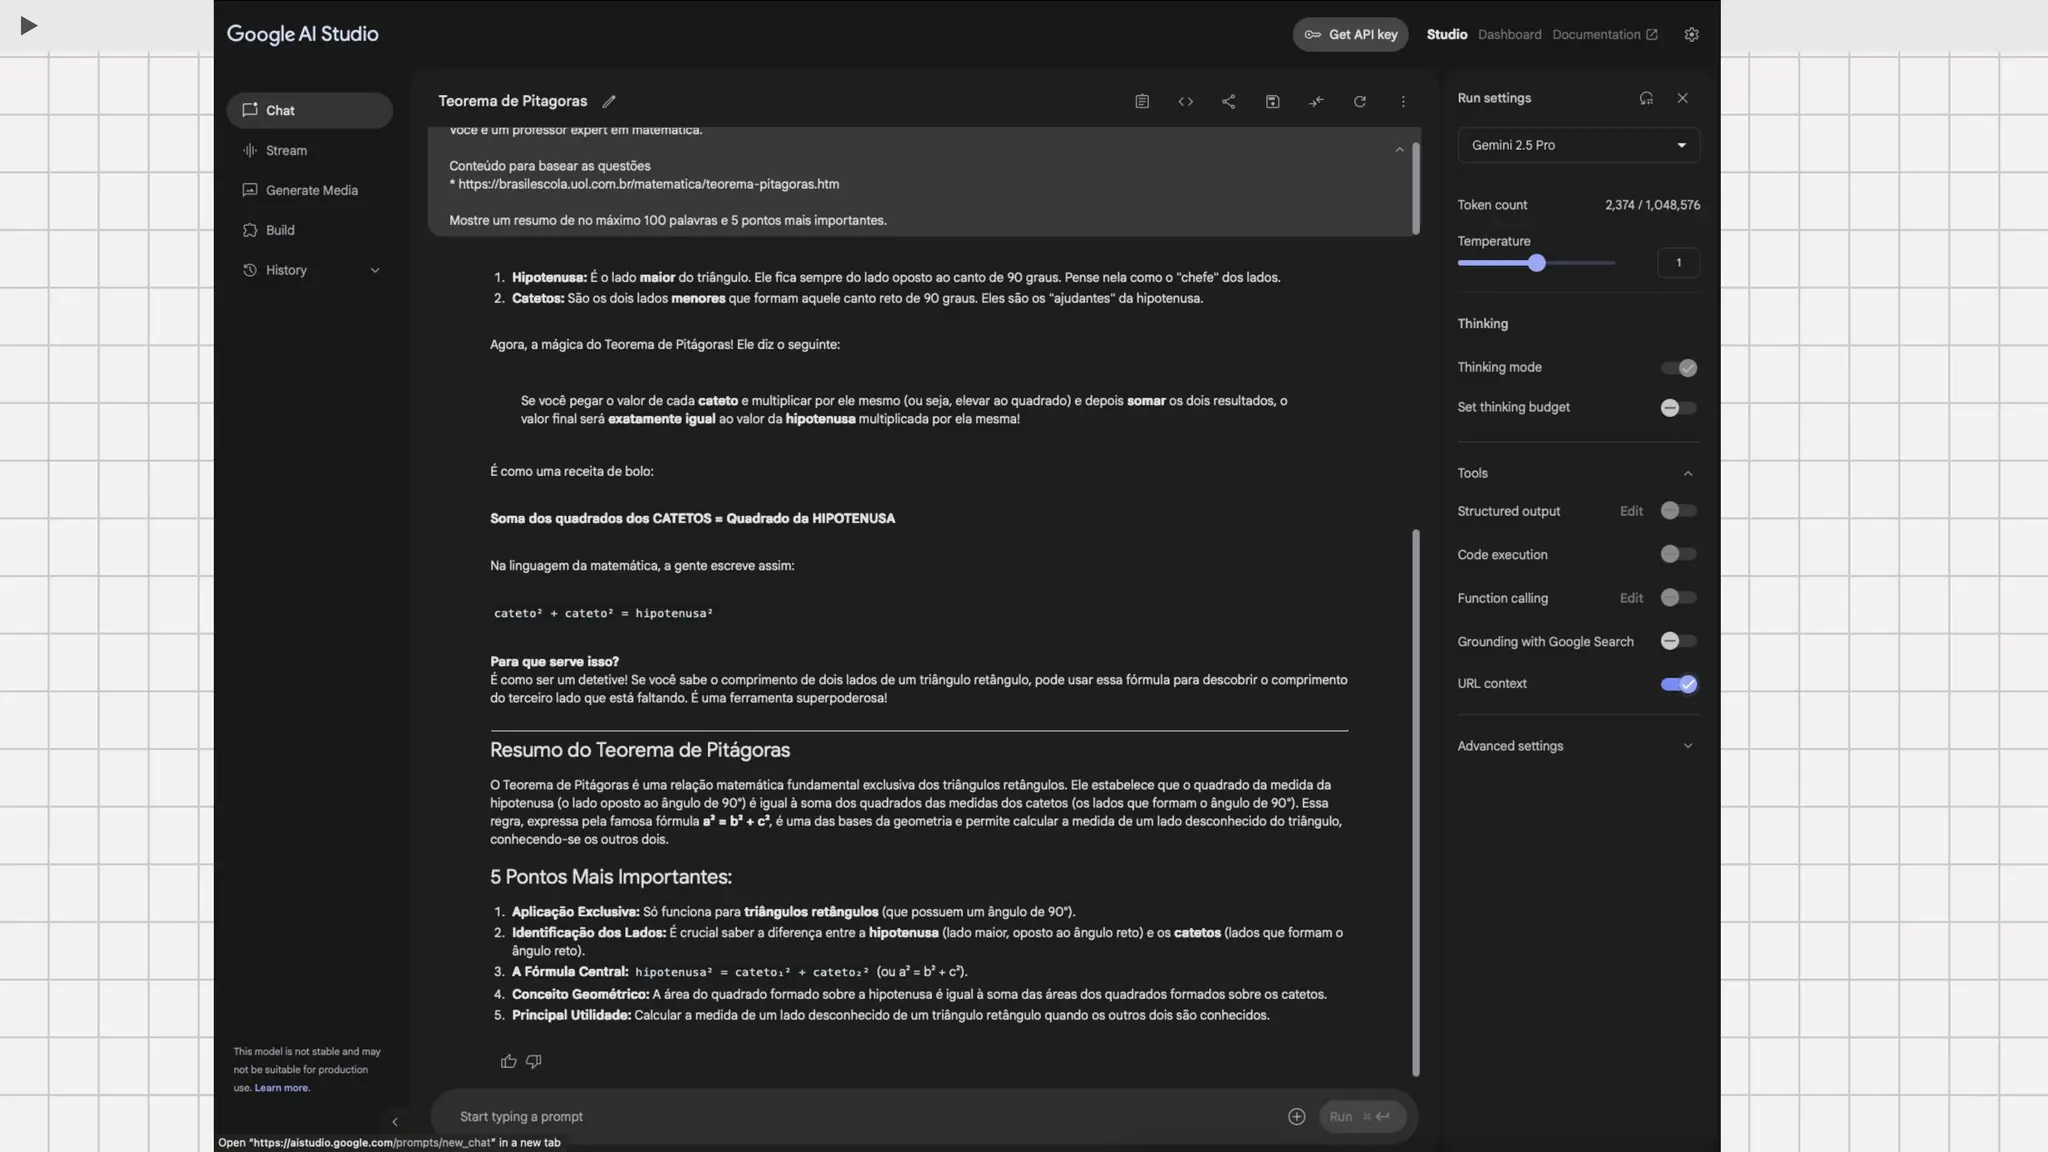This screenshot has width=2048, height=1152.
Task: Click the Get API key button
Action: click(1350, 34)
